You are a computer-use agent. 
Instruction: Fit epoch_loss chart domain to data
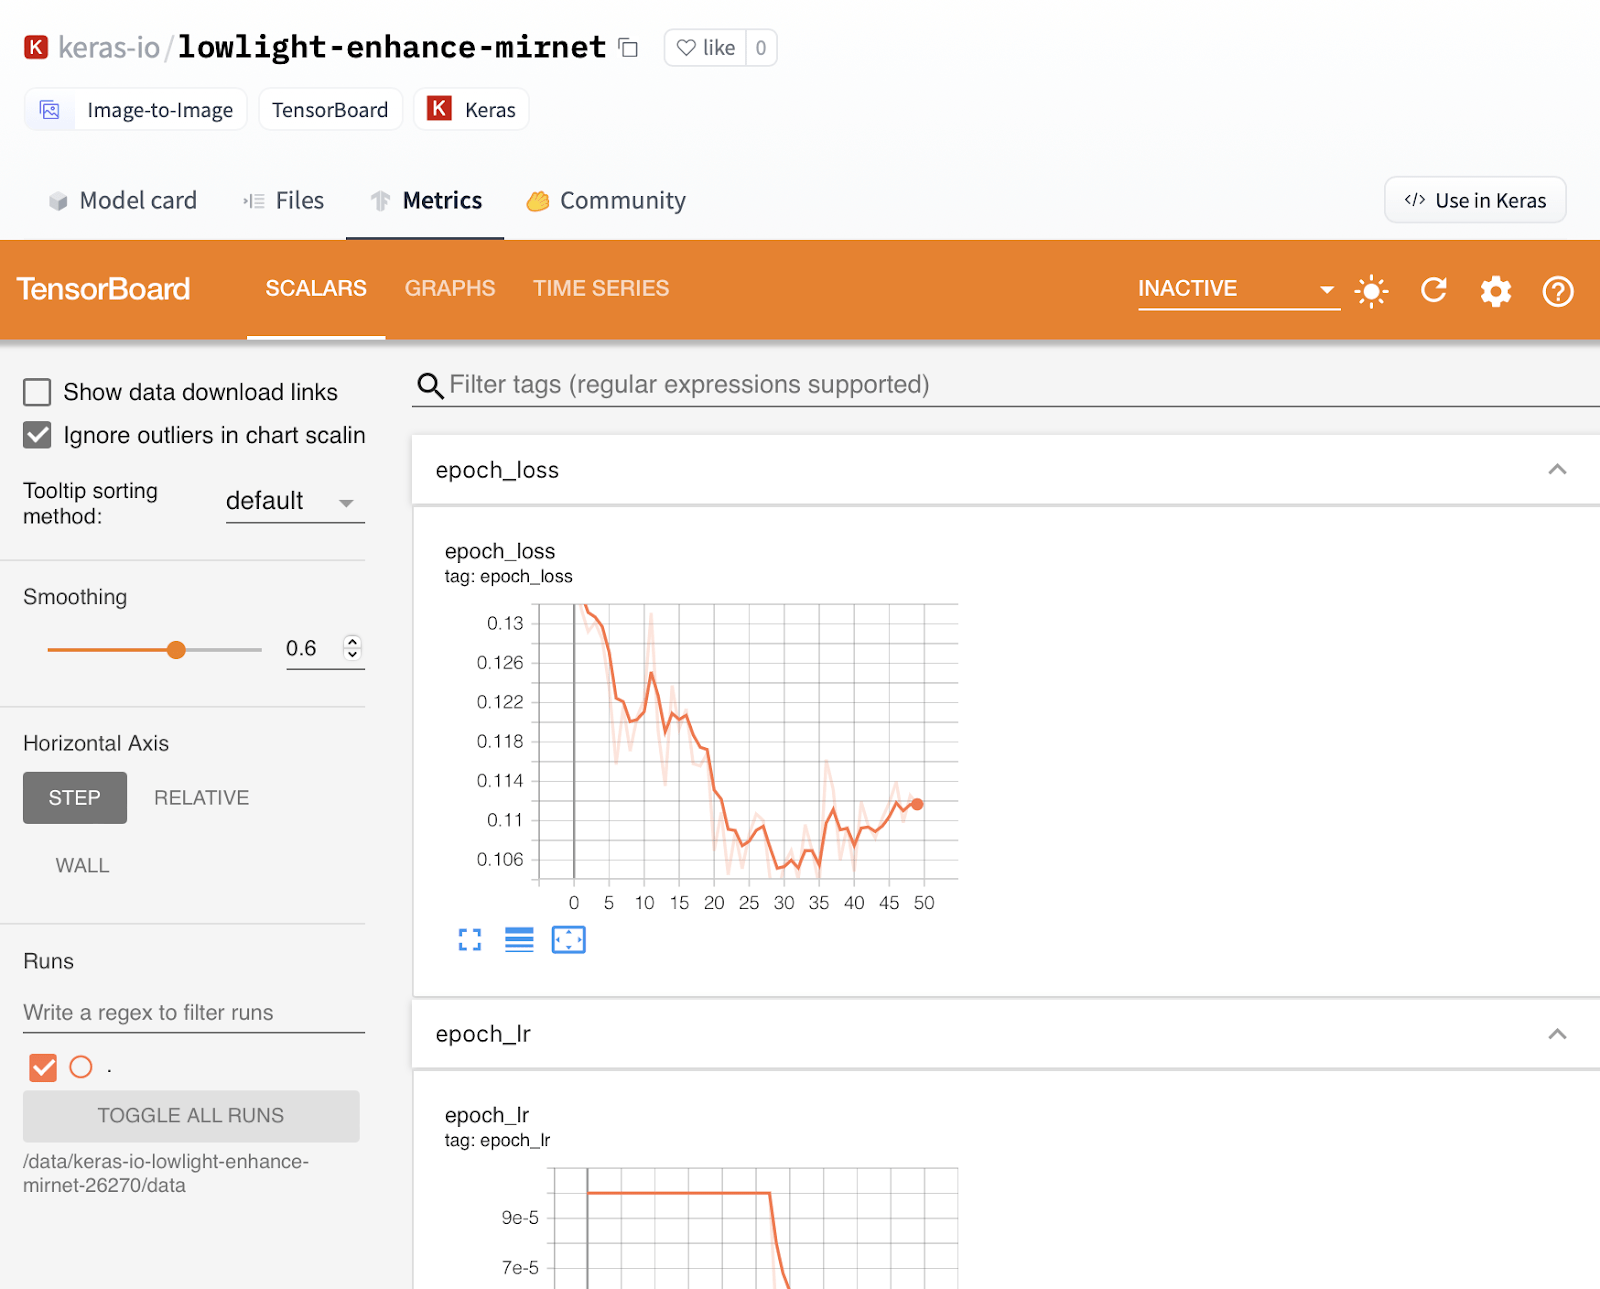(x=568, y=939)
